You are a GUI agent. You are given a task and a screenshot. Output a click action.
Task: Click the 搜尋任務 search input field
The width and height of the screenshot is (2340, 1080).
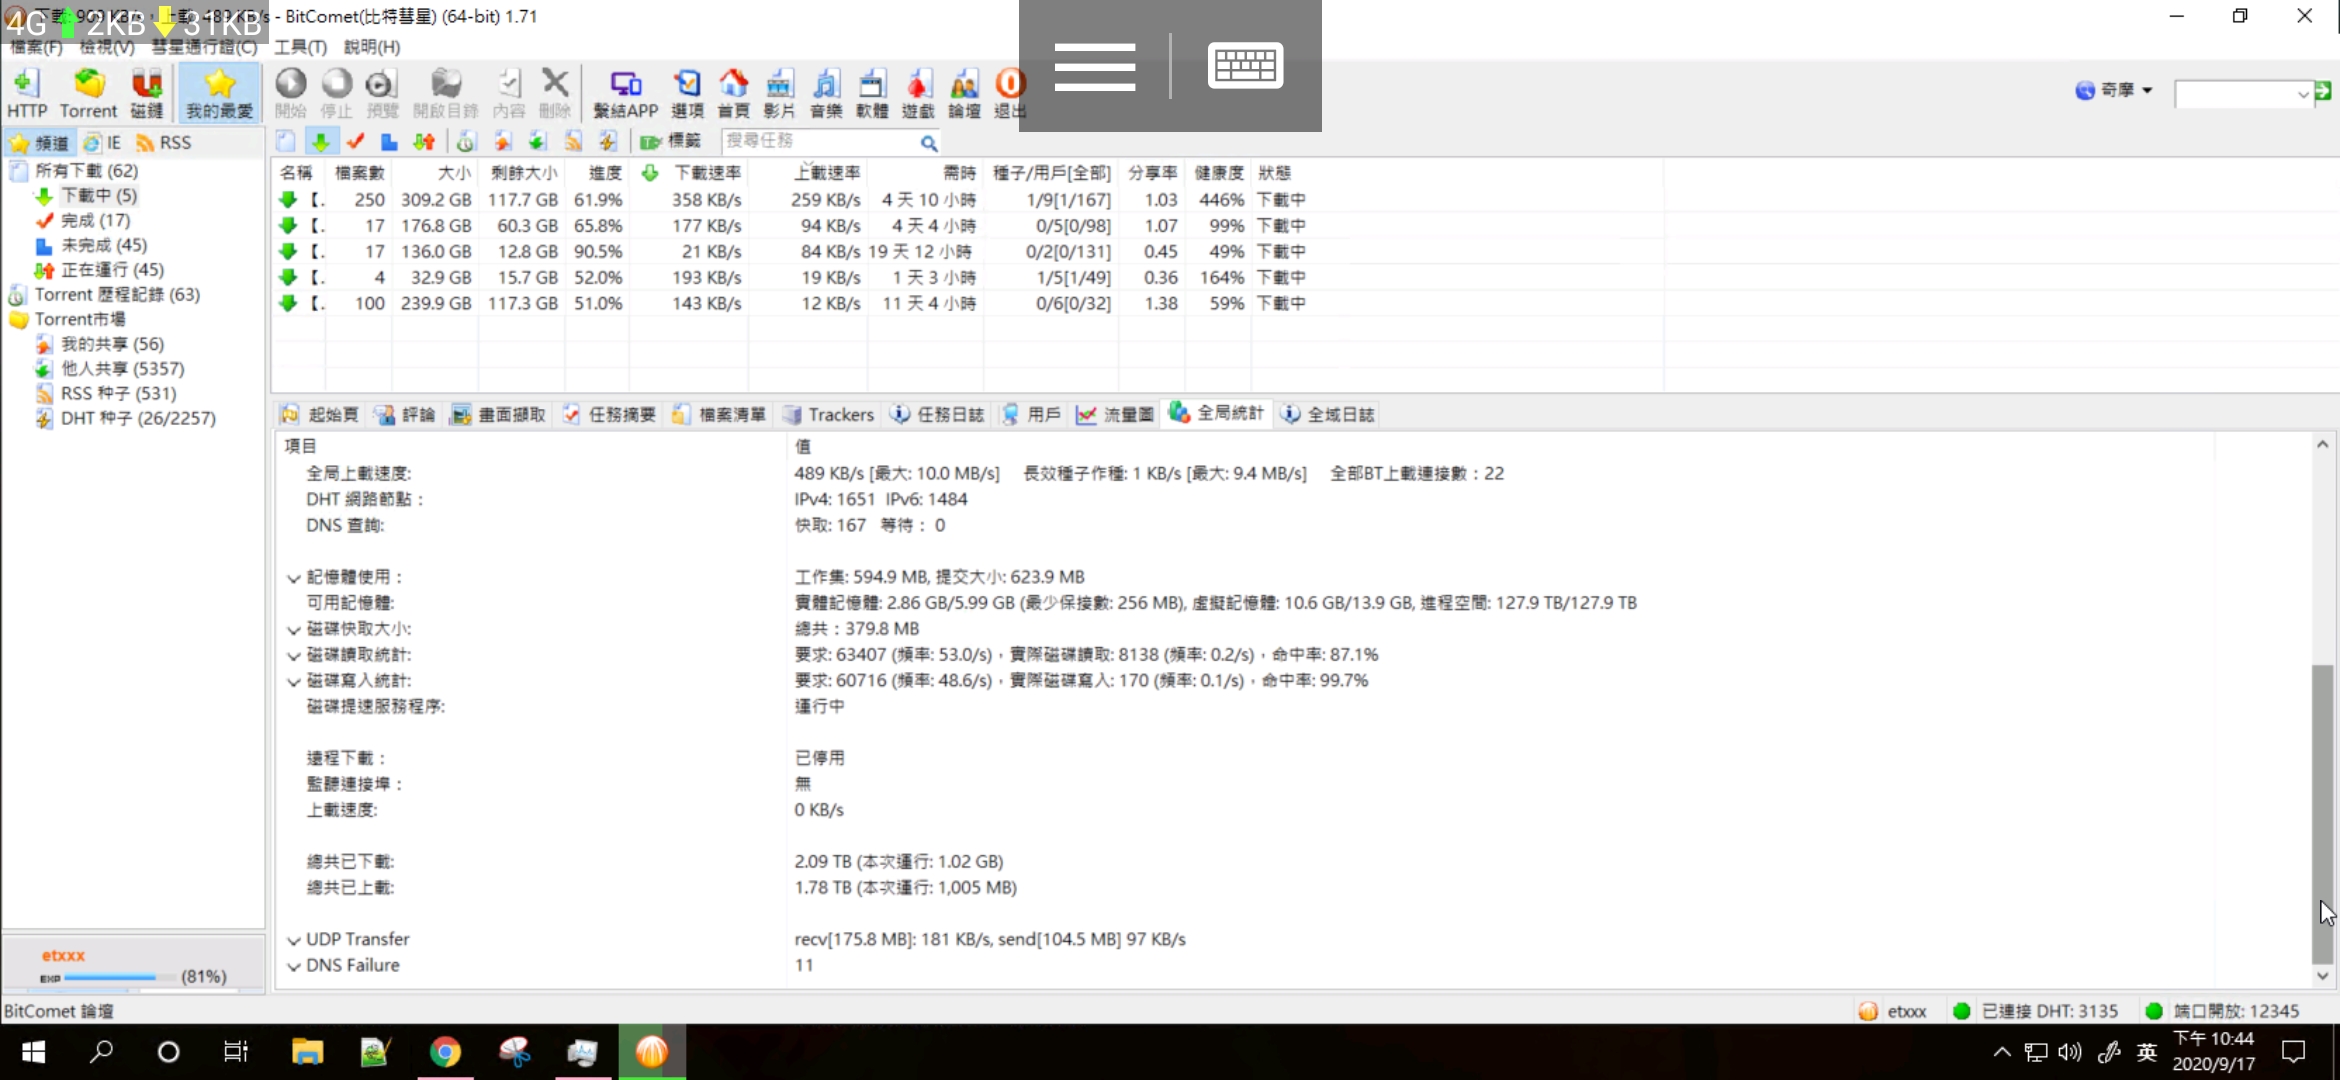[820, 142]
